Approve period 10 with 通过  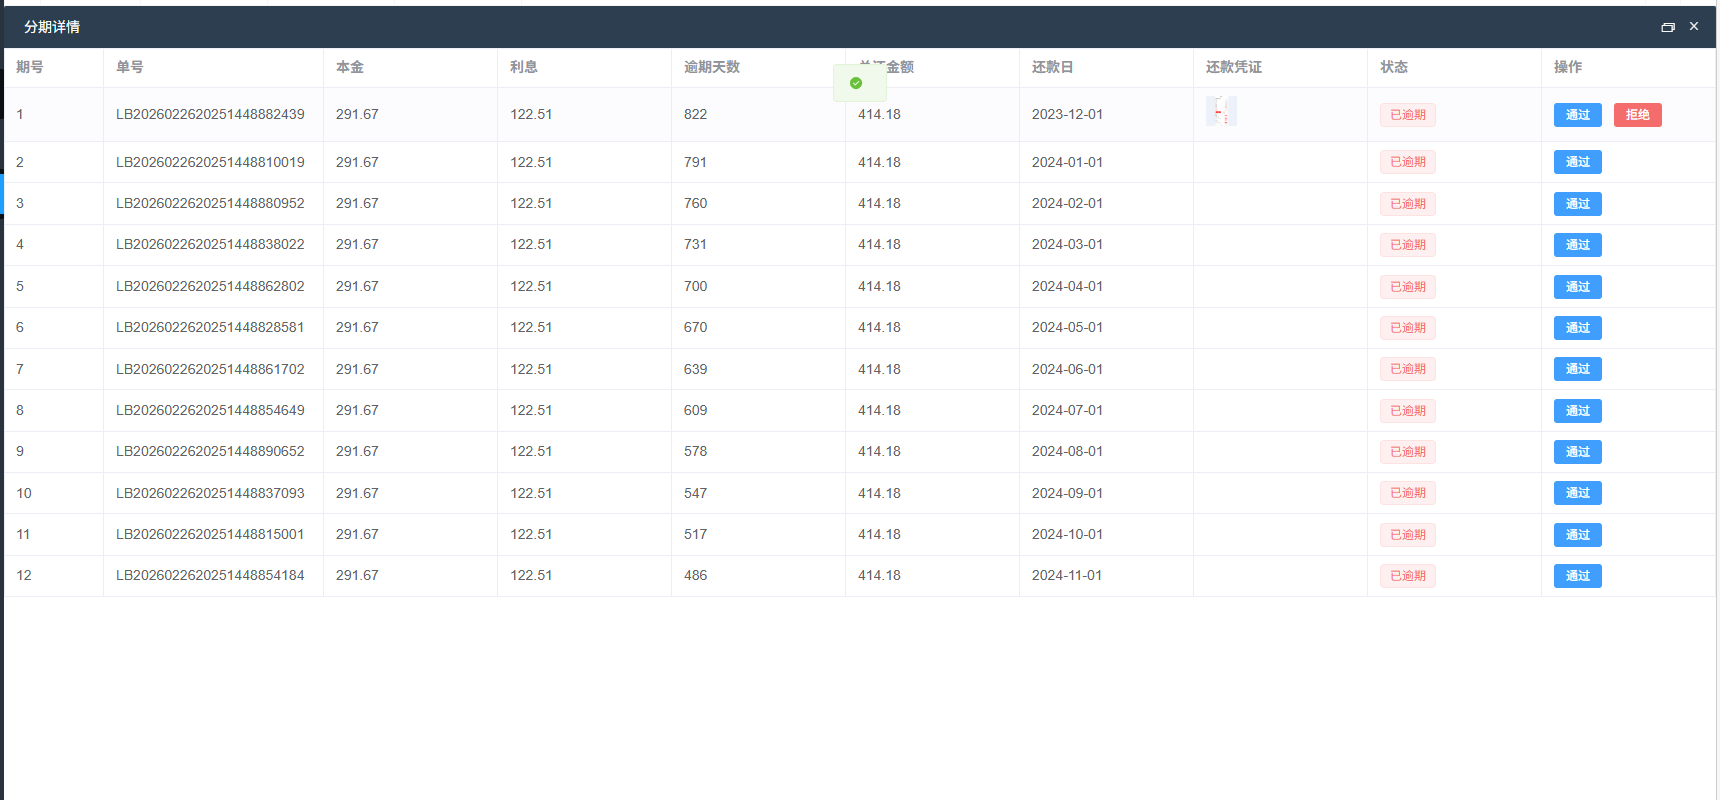click(1577, 493)
